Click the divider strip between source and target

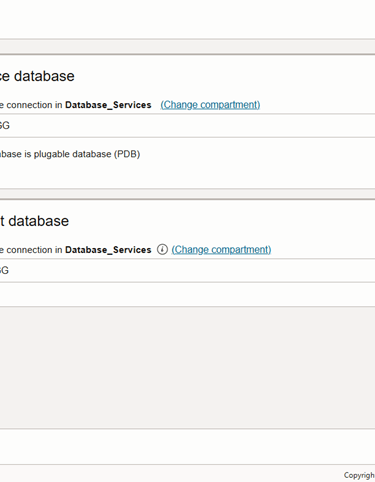point(187,194)
